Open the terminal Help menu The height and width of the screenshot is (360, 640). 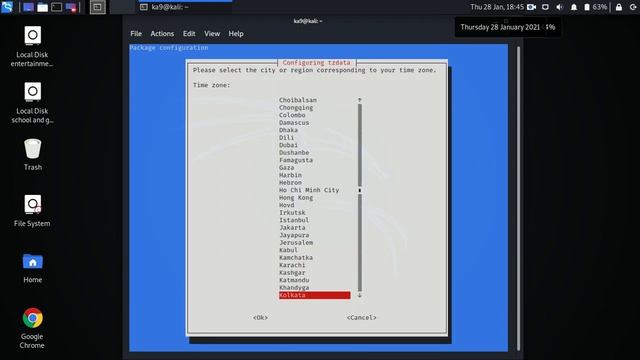pos(236,33)
